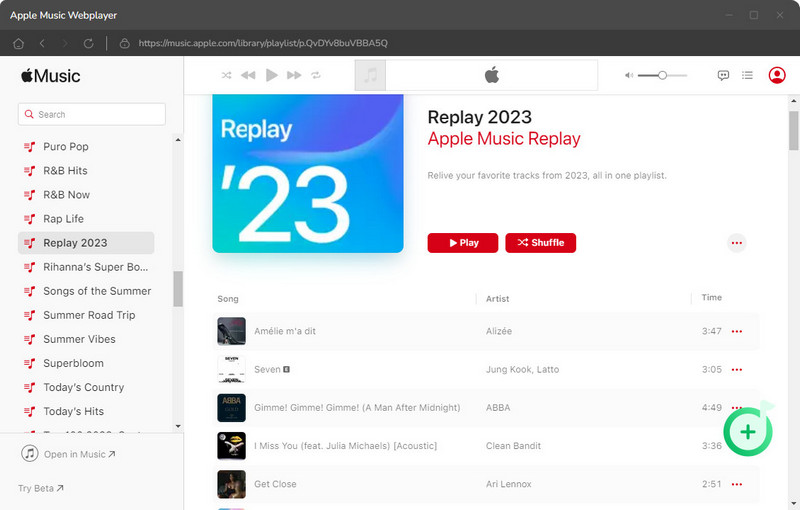
Task: Click sidebar scroll down arrow
Action: (178, 426)
